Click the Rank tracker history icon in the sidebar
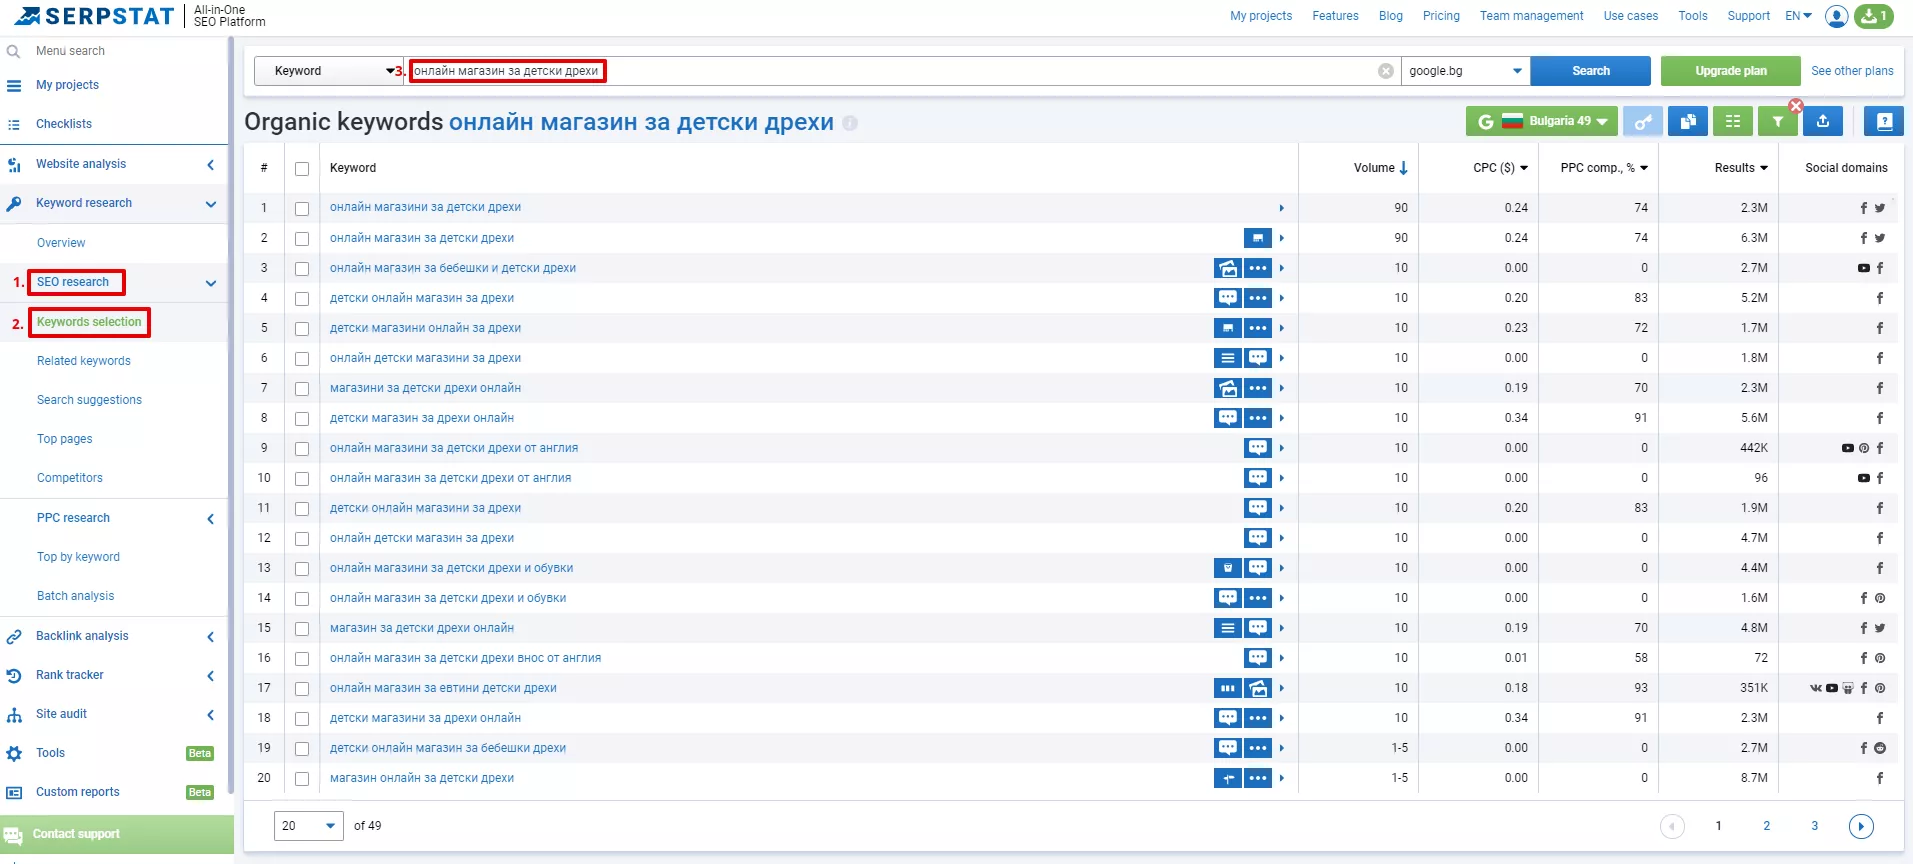 (14, 675)
